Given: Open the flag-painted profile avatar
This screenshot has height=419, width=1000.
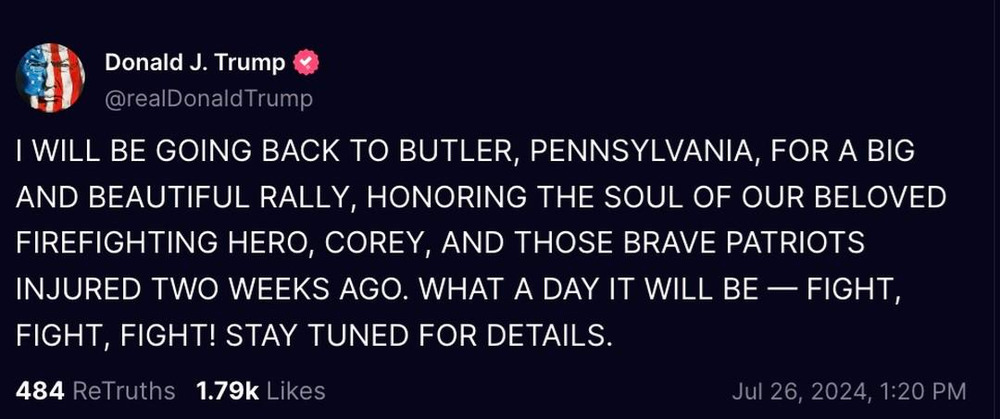Looking at the screenshot, I should tap(50, 78).
